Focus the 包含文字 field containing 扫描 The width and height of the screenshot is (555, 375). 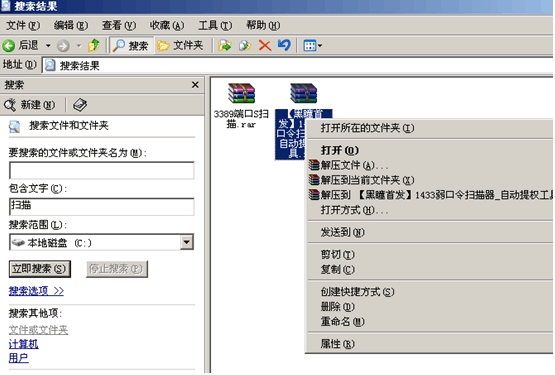(x=102, y=206)
